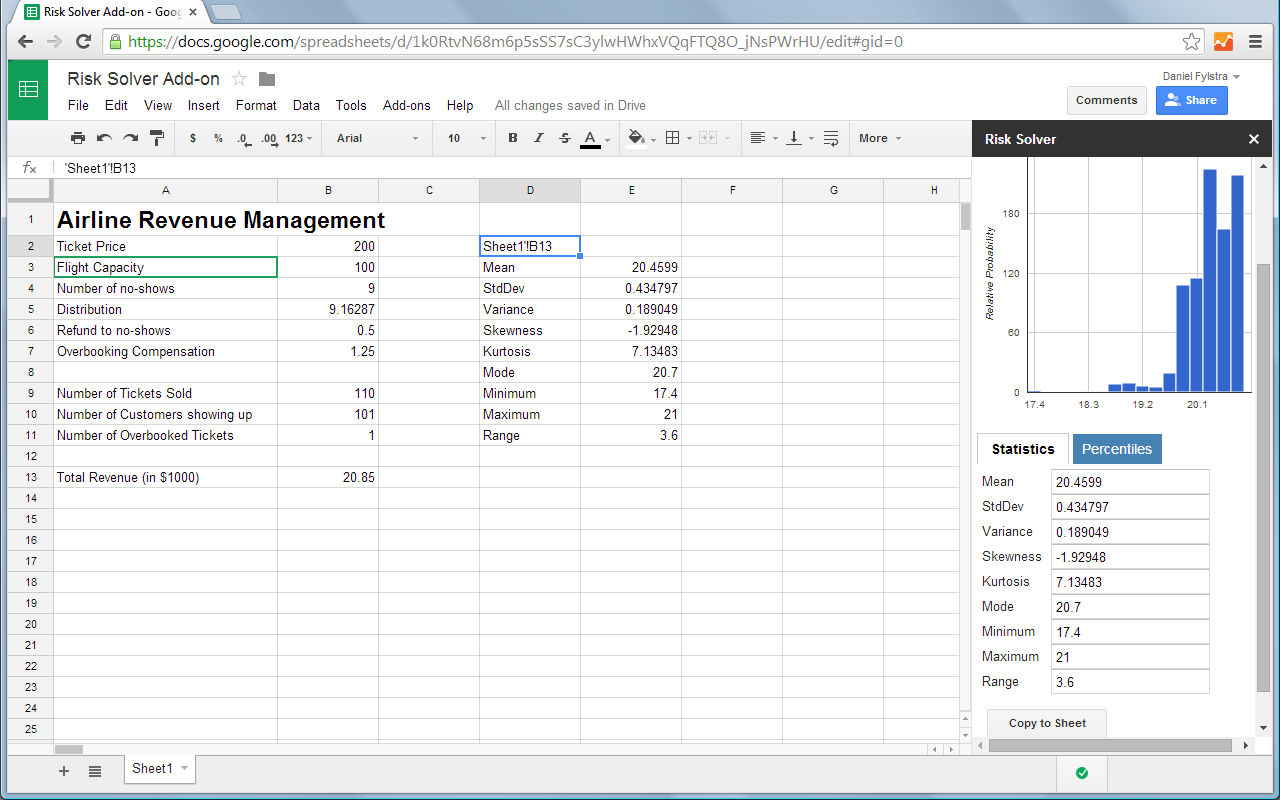Click the blue Share button
Image resolution: width=1280 pixels, height=800 pixels.
1190,100
